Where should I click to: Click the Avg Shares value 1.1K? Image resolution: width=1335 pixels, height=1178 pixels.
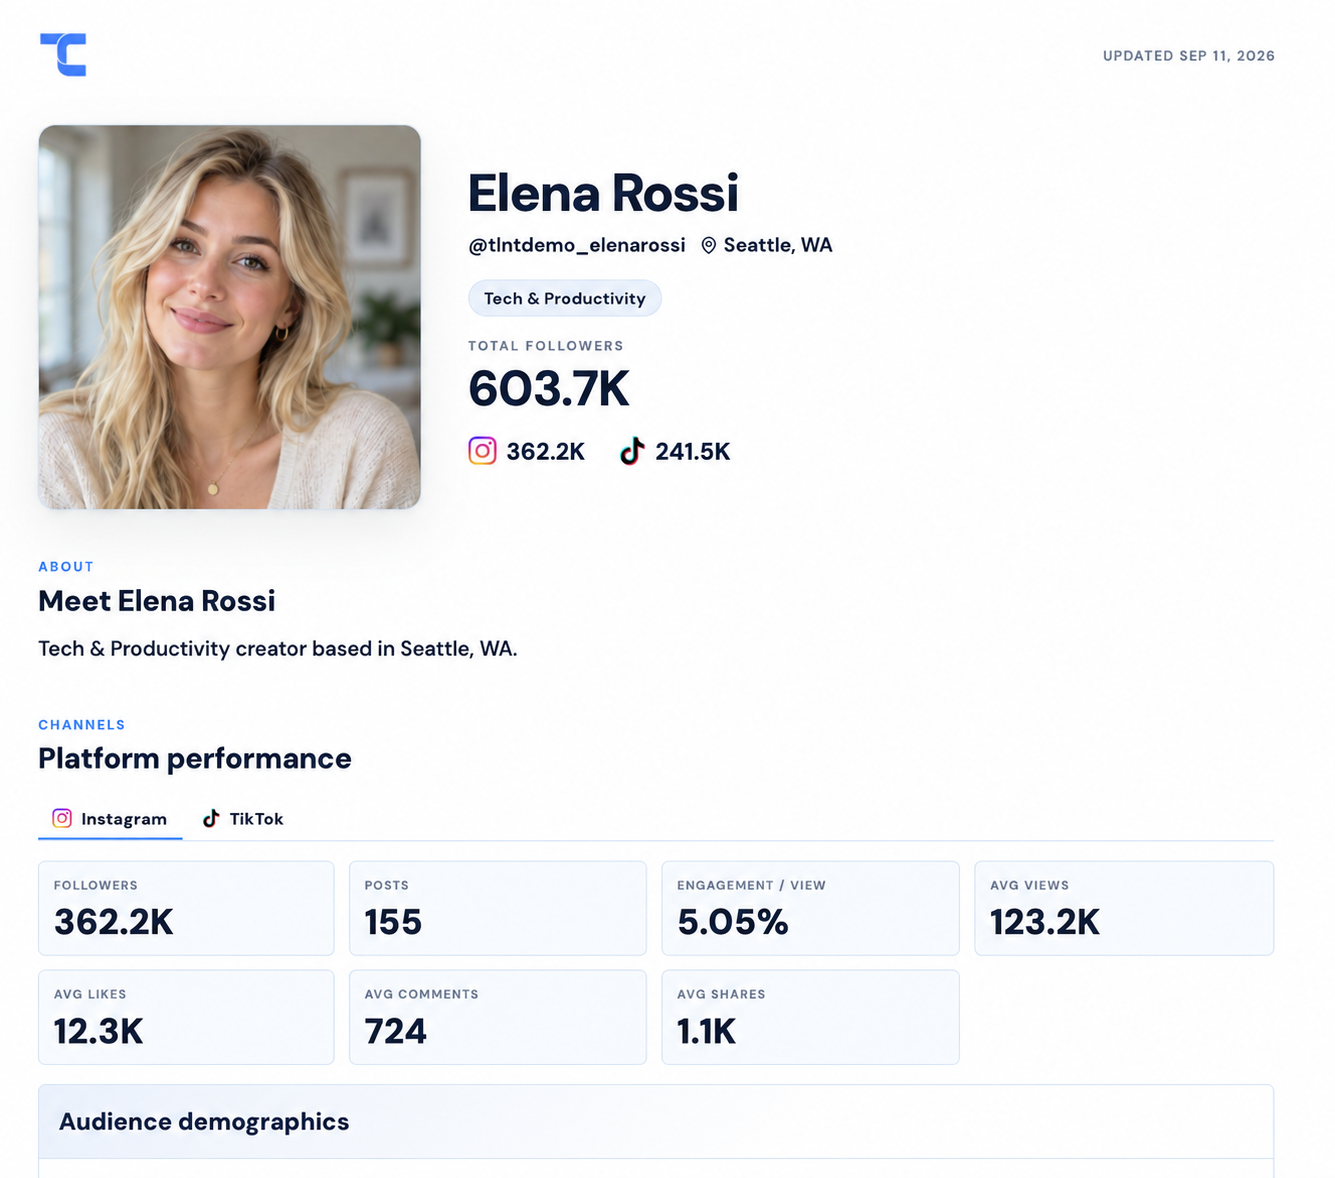click(707, 1031)
